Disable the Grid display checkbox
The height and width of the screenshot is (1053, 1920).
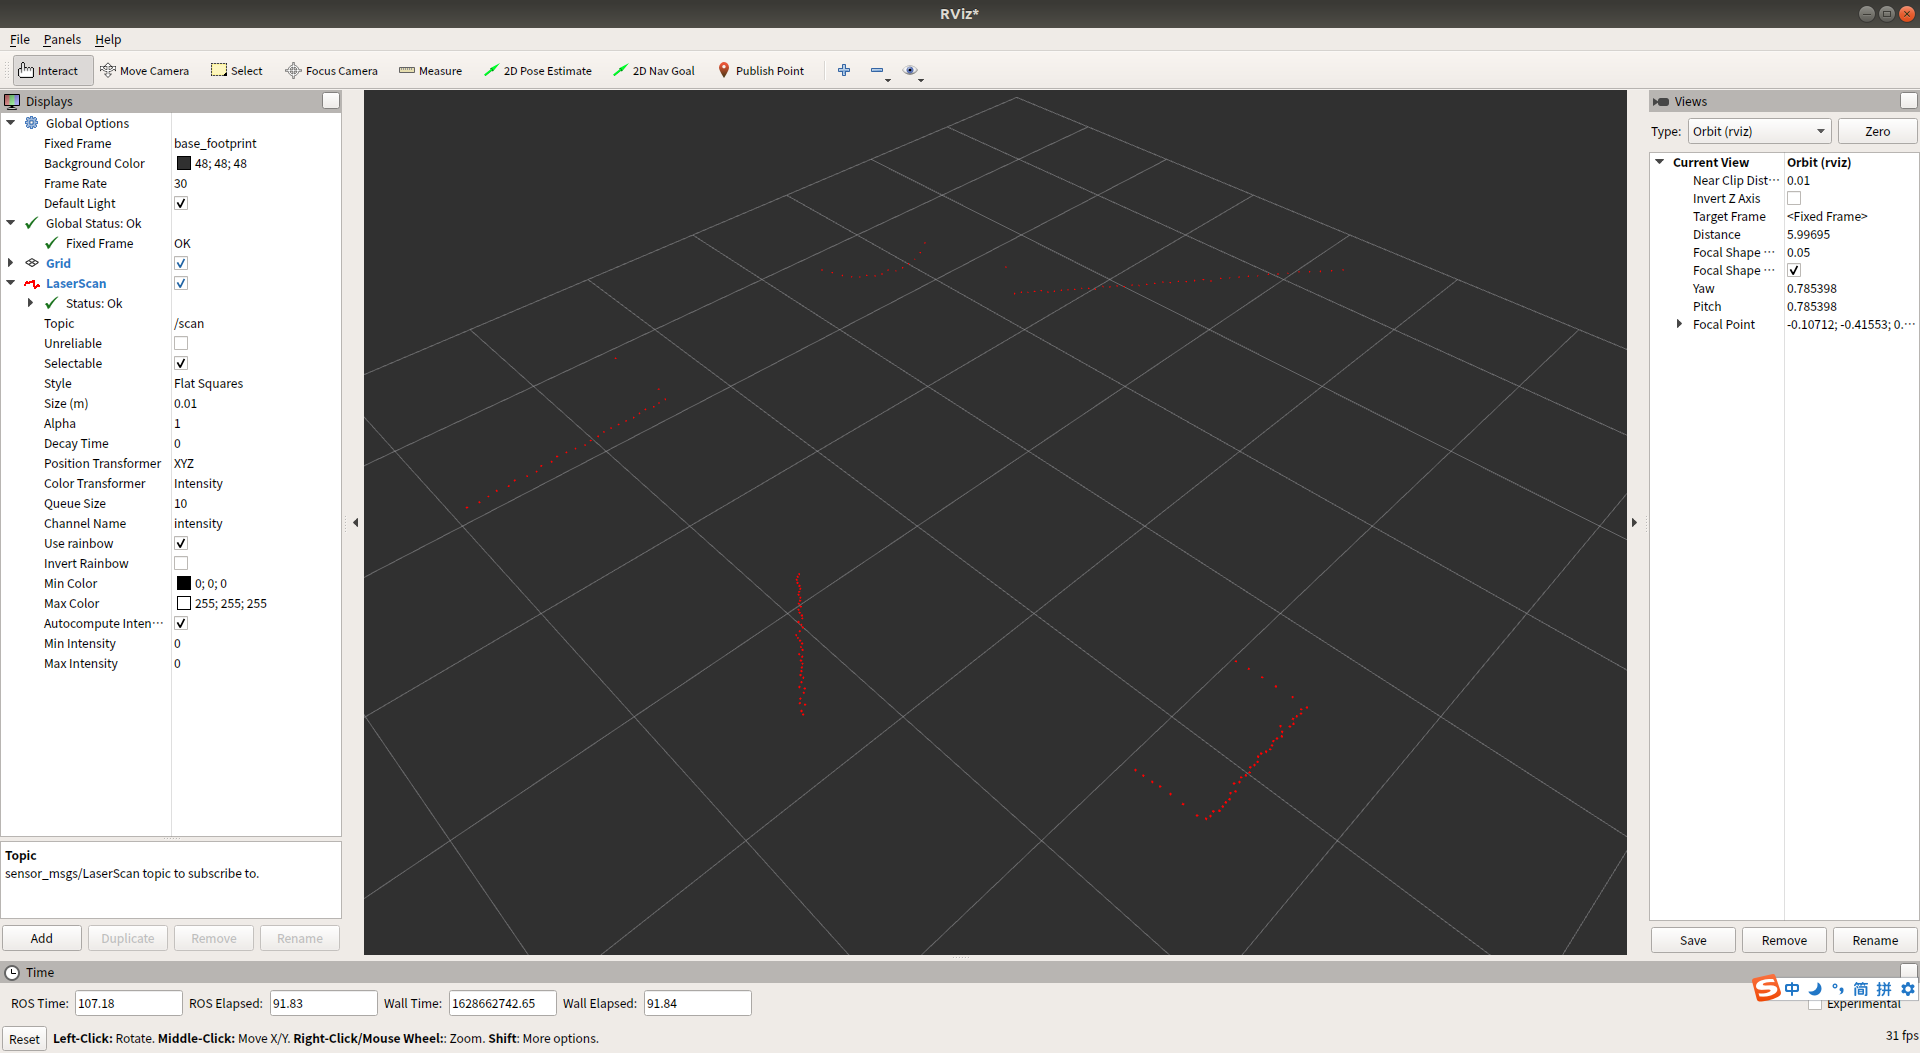click(x=181, y=263)
